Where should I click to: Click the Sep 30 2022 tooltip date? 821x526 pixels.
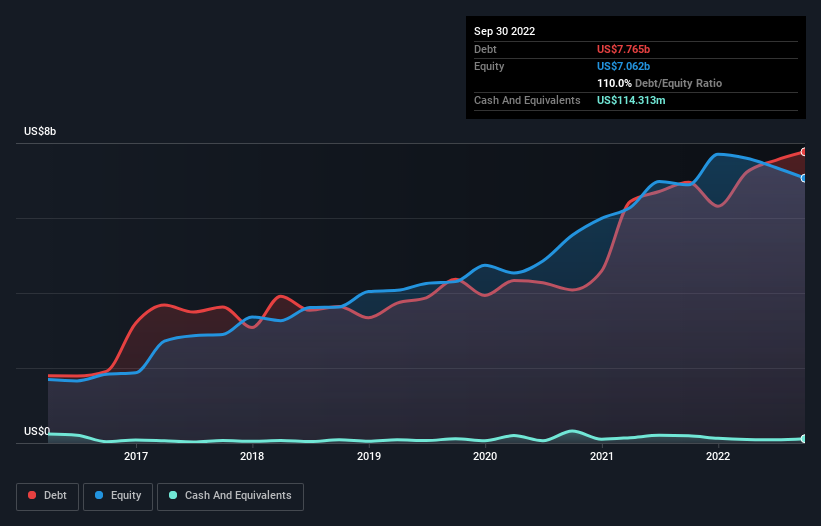tap(504, 31)
